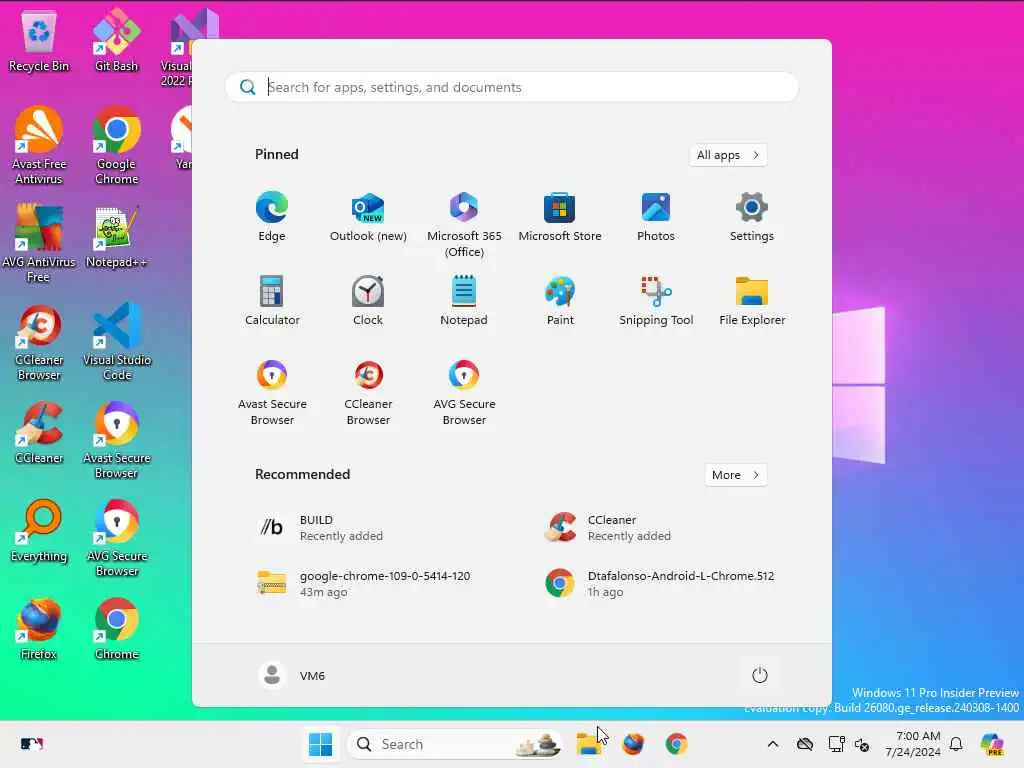Select CCleaner Browser desktop shortcut

click(x=39, y=342)
